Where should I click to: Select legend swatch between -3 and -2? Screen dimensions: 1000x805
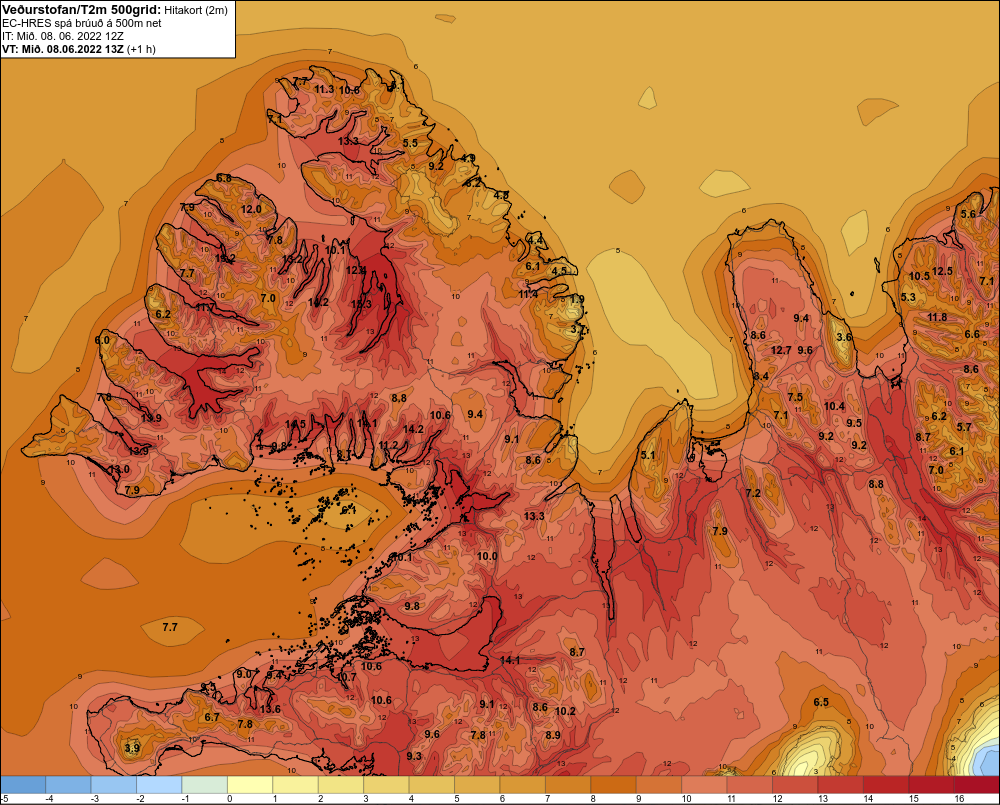[x=114, y=785]
